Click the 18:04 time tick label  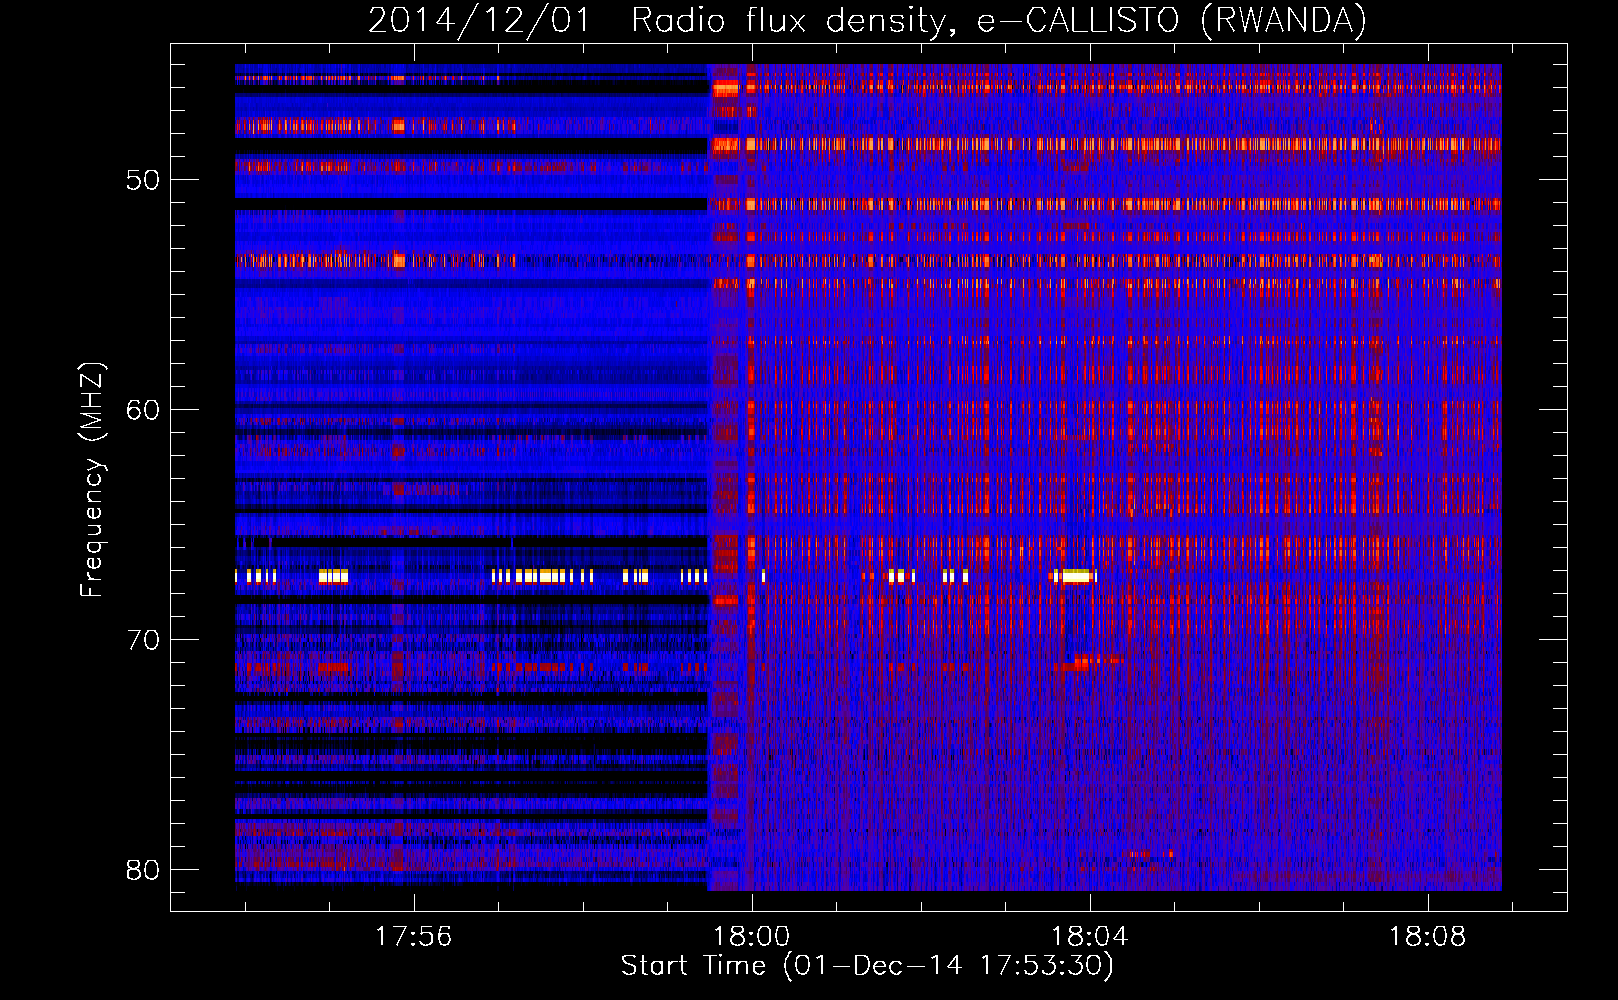tap(1090, 937)
